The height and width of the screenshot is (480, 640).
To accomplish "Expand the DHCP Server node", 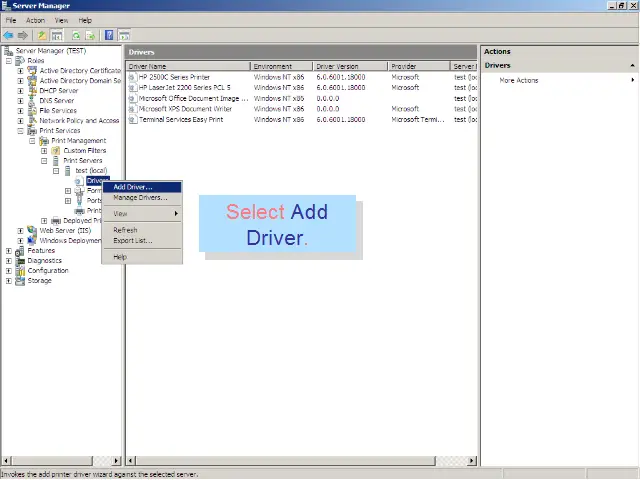I will pos(20,91).
